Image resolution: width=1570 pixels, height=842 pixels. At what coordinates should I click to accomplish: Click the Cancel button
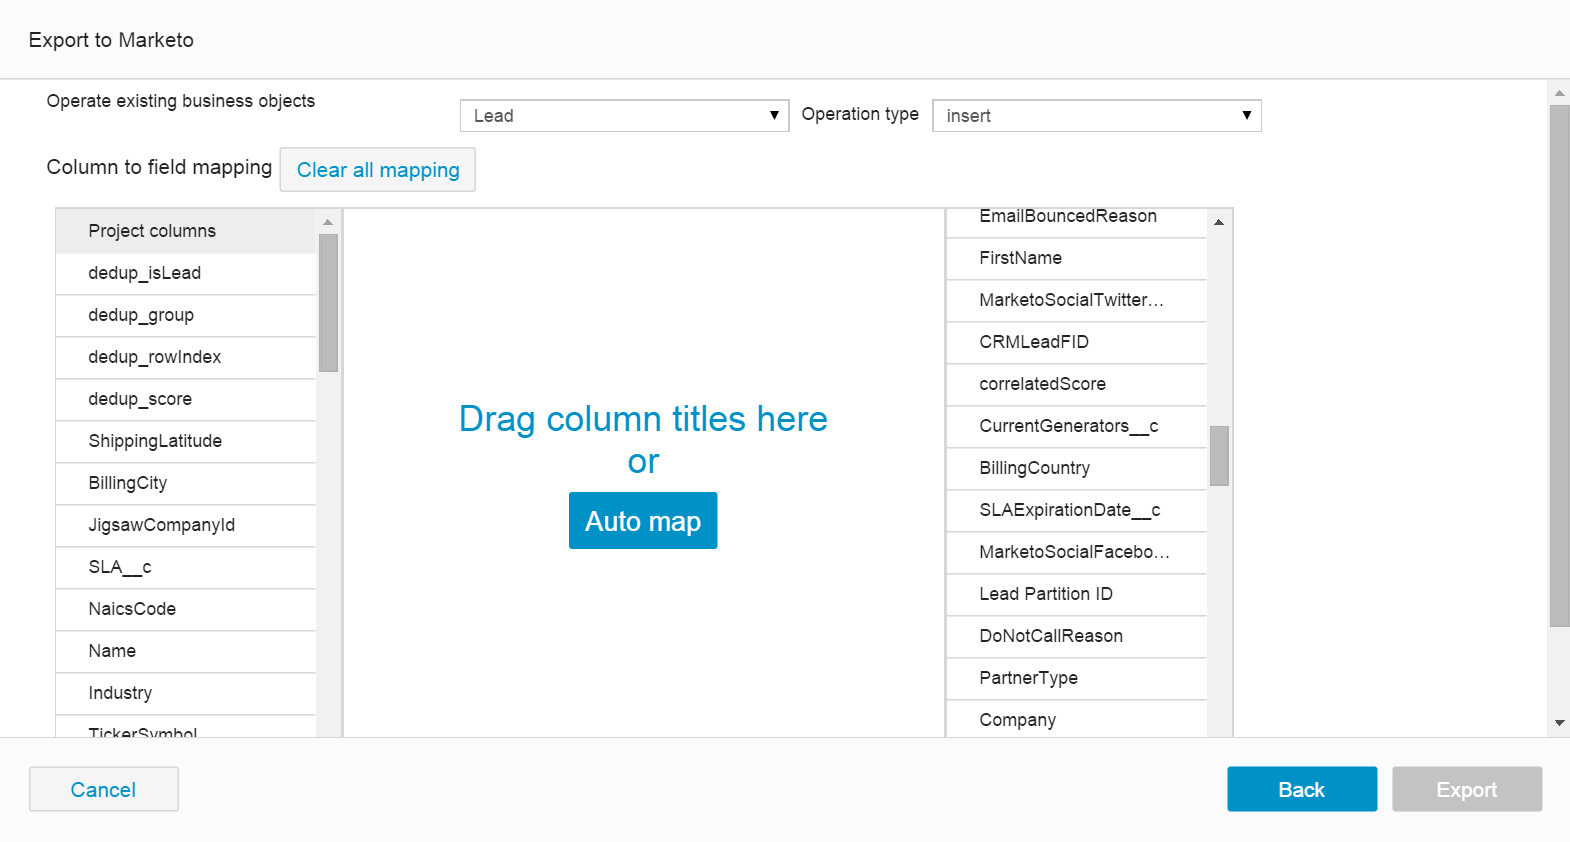click(104, 790)
